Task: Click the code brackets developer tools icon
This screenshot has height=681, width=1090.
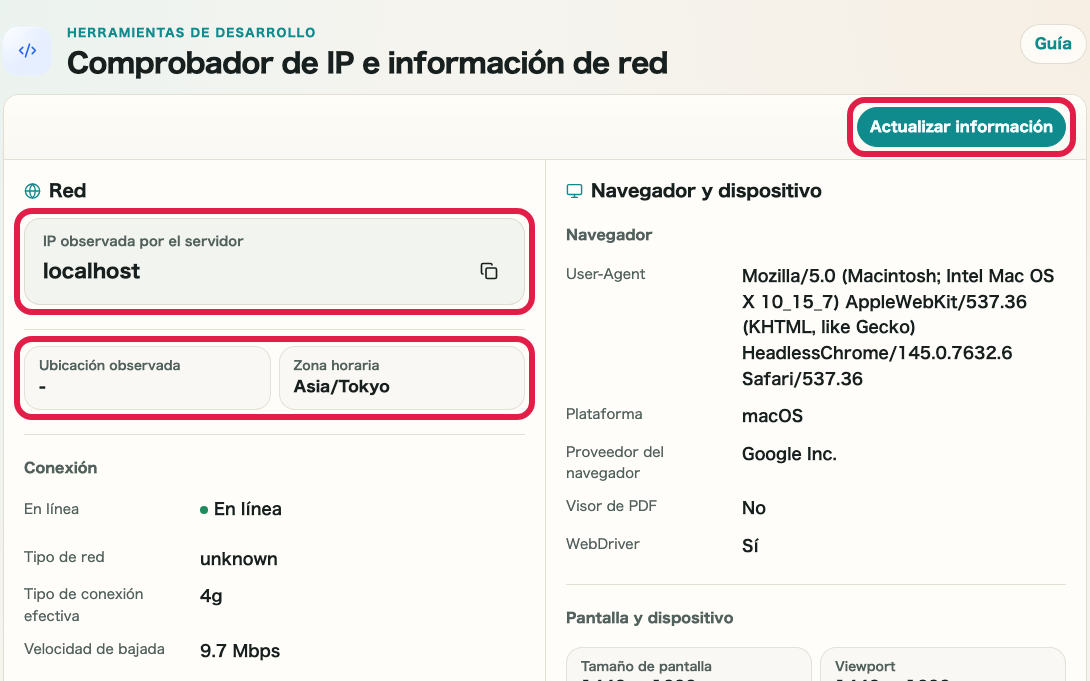Action: [27, 51]
